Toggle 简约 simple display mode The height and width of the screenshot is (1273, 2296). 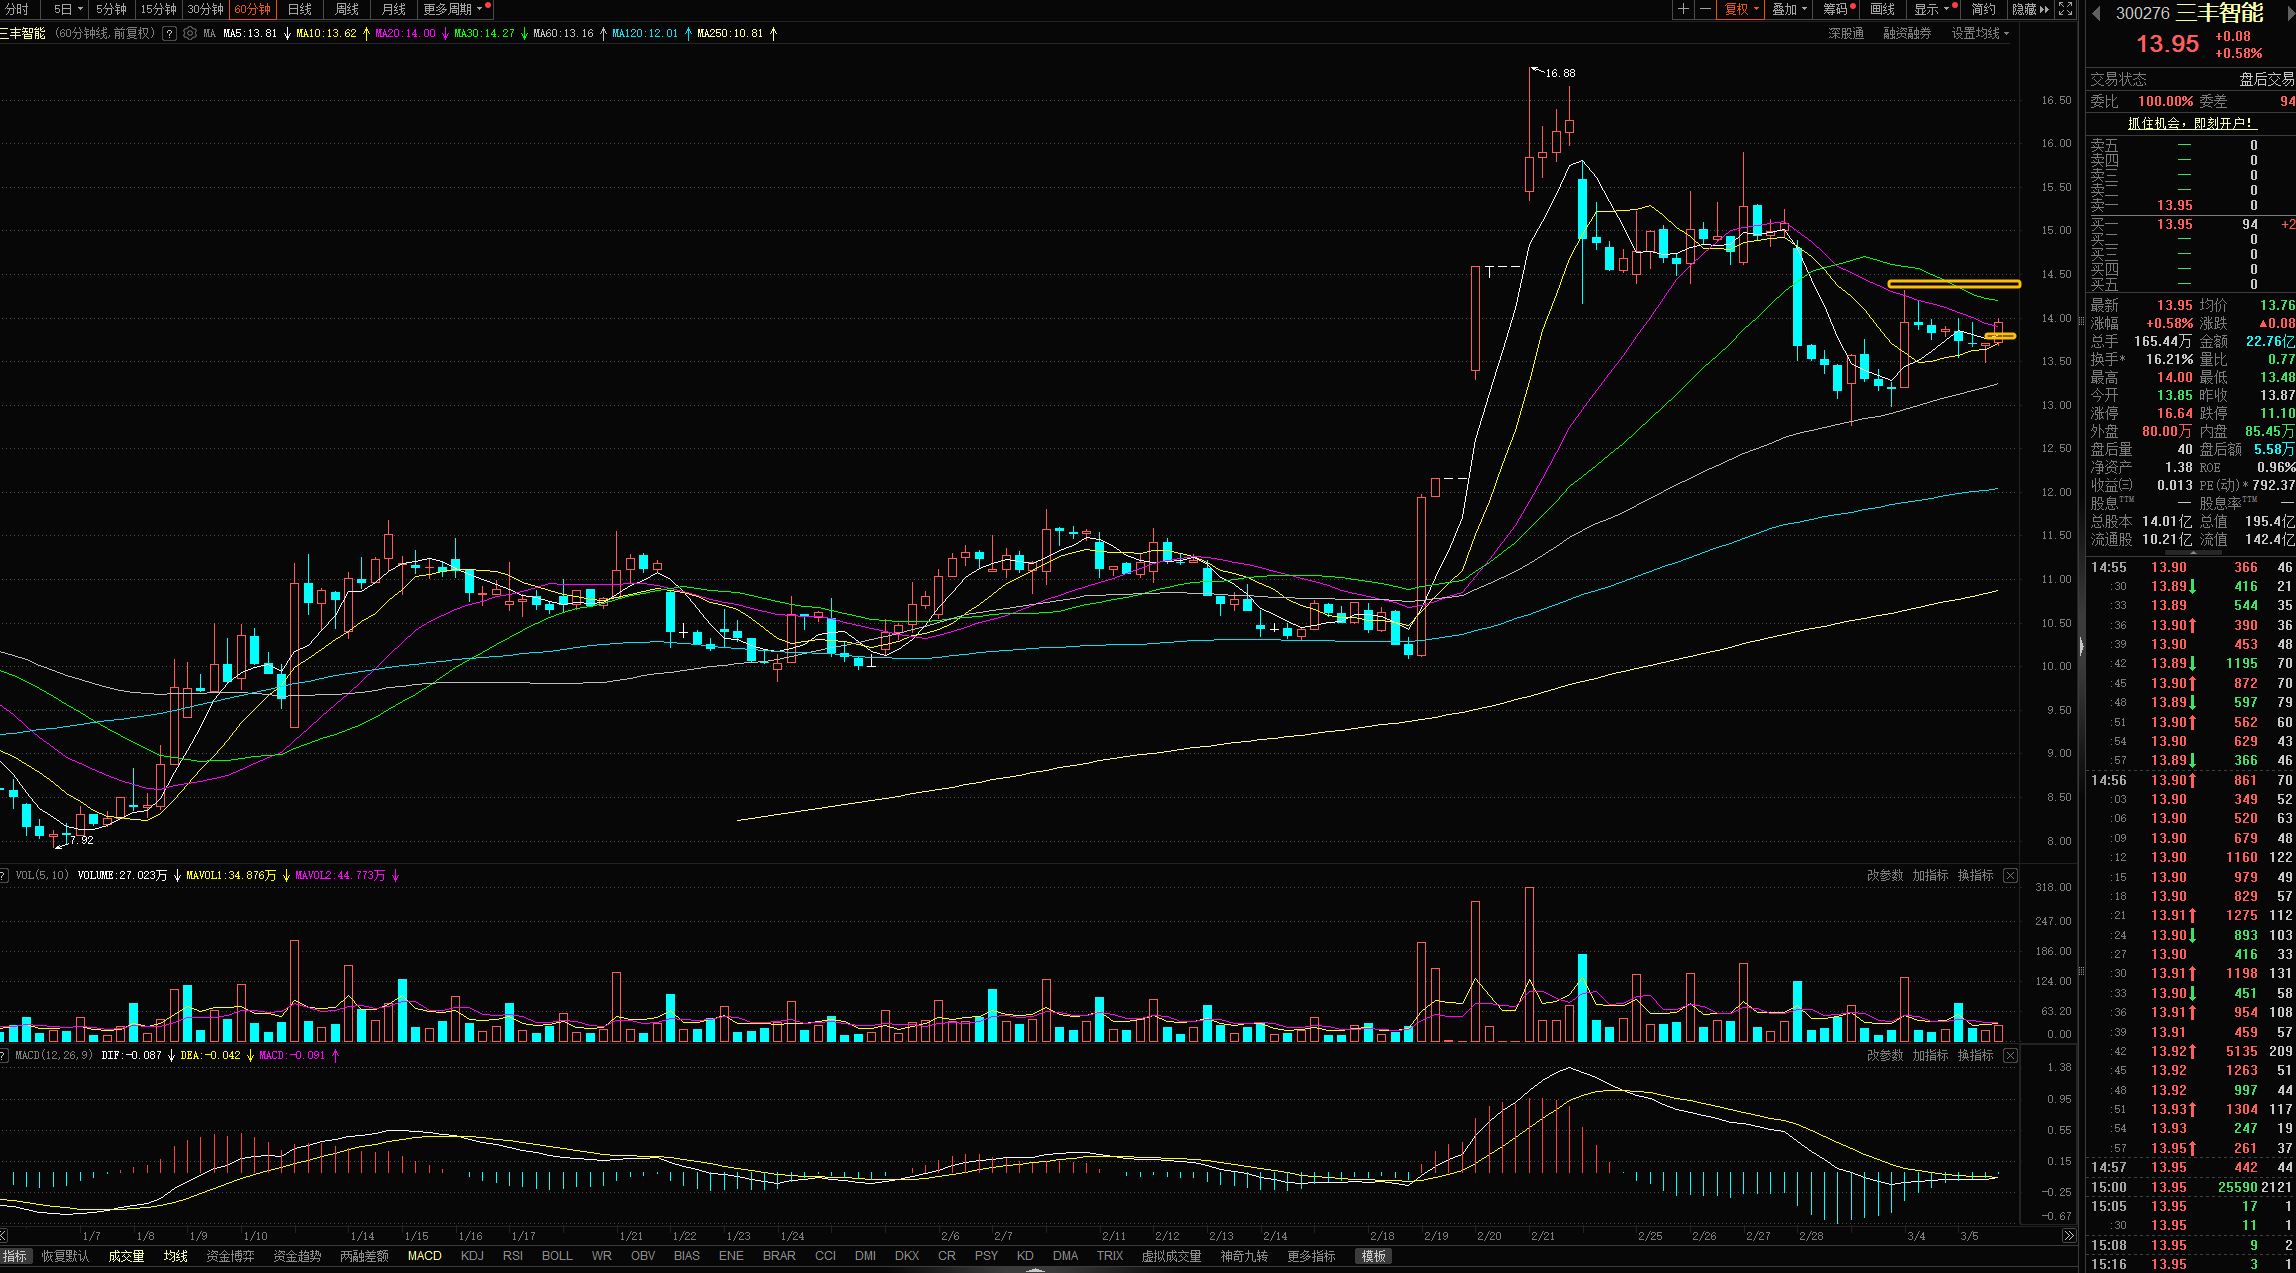pos(1983,9)
